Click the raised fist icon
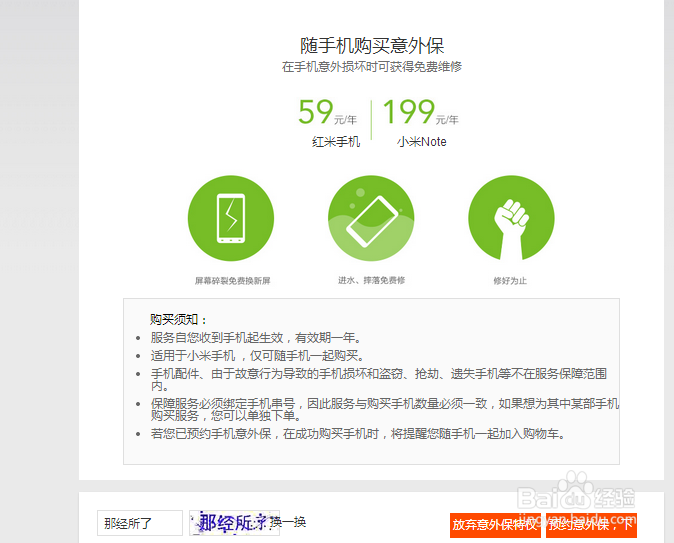 tap(511, 218)
